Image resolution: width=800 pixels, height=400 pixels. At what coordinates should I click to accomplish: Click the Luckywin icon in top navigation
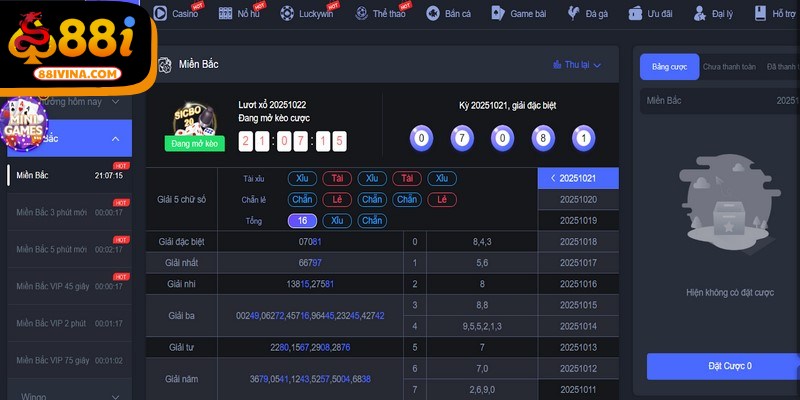pos(288,13)
